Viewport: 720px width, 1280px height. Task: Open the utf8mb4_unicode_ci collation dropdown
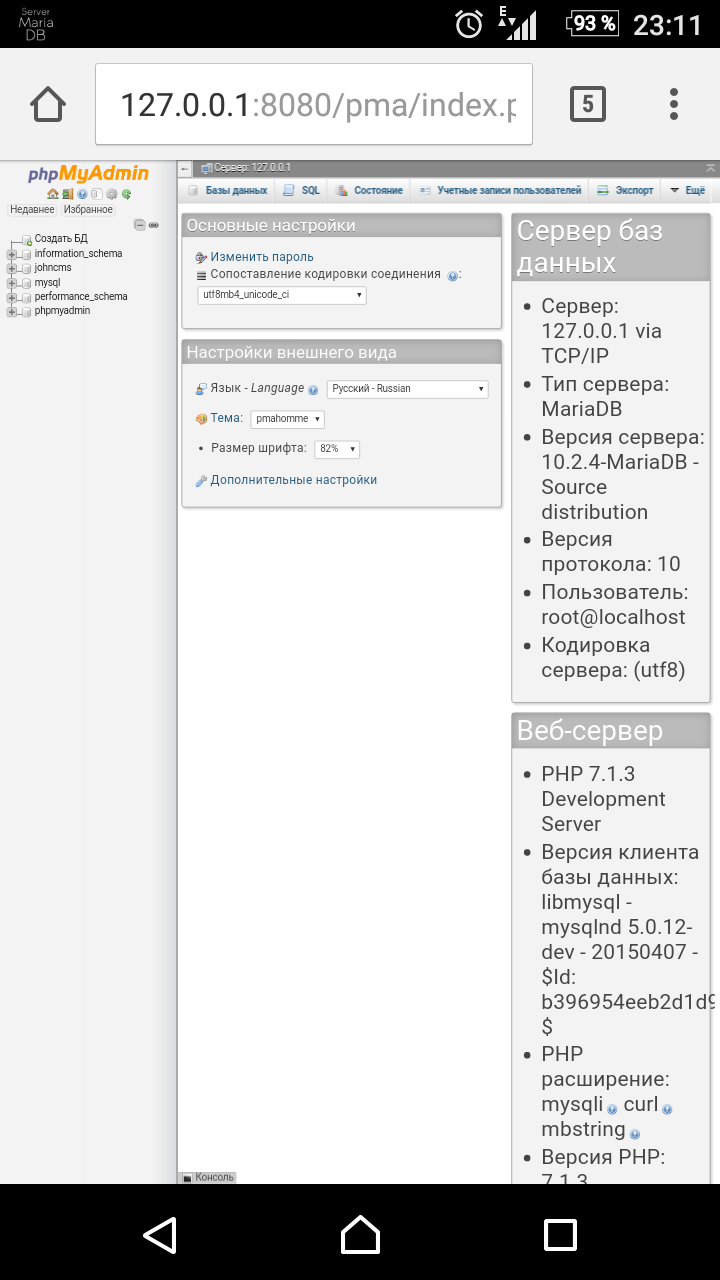pyautogui.click(x=282, y=295)
